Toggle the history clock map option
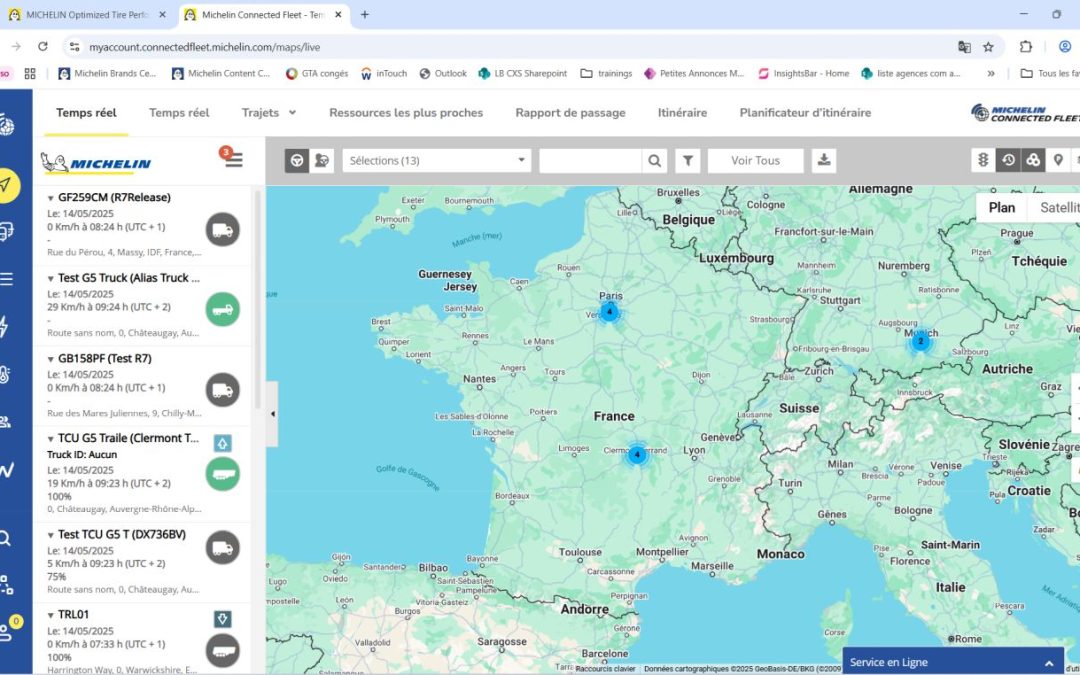This screenshot has width=1080, height=675. tap(1008, 160)
